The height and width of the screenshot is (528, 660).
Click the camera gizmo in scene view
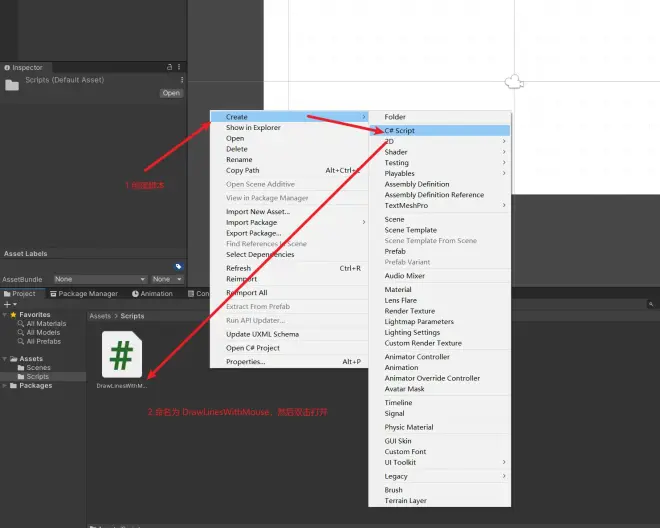(514, 82)
